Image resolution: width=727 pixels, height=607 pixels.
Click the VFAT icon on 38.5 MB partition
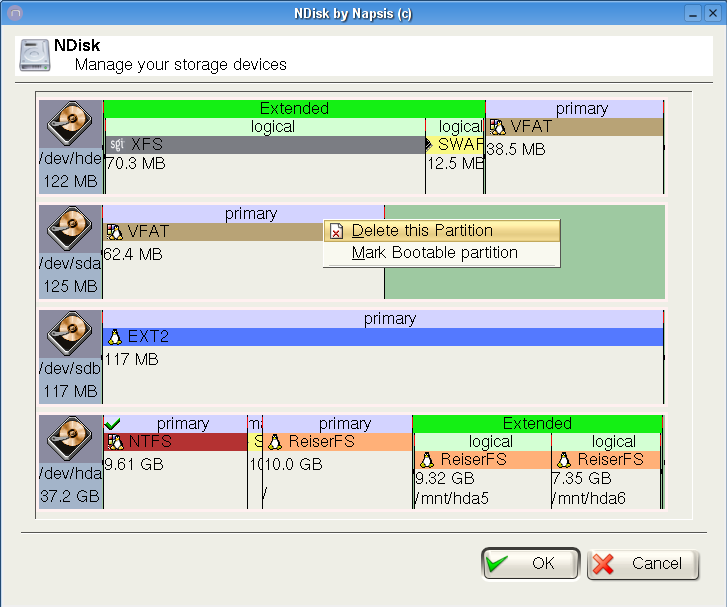pos(497,128)
